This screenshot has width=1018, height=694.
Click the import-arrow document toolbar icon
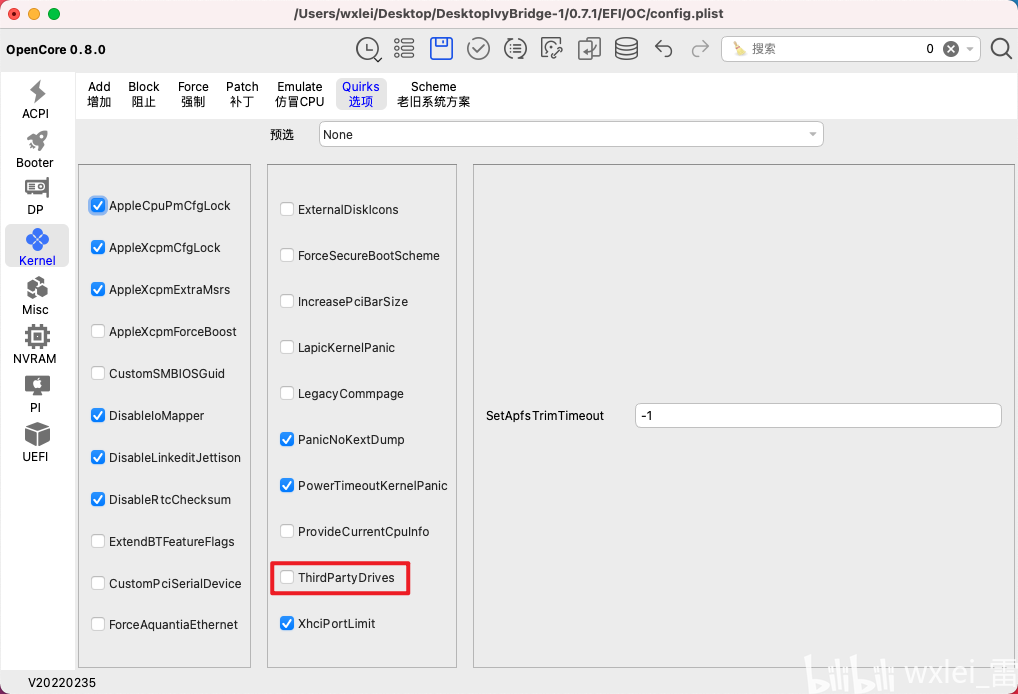[589, 49]
